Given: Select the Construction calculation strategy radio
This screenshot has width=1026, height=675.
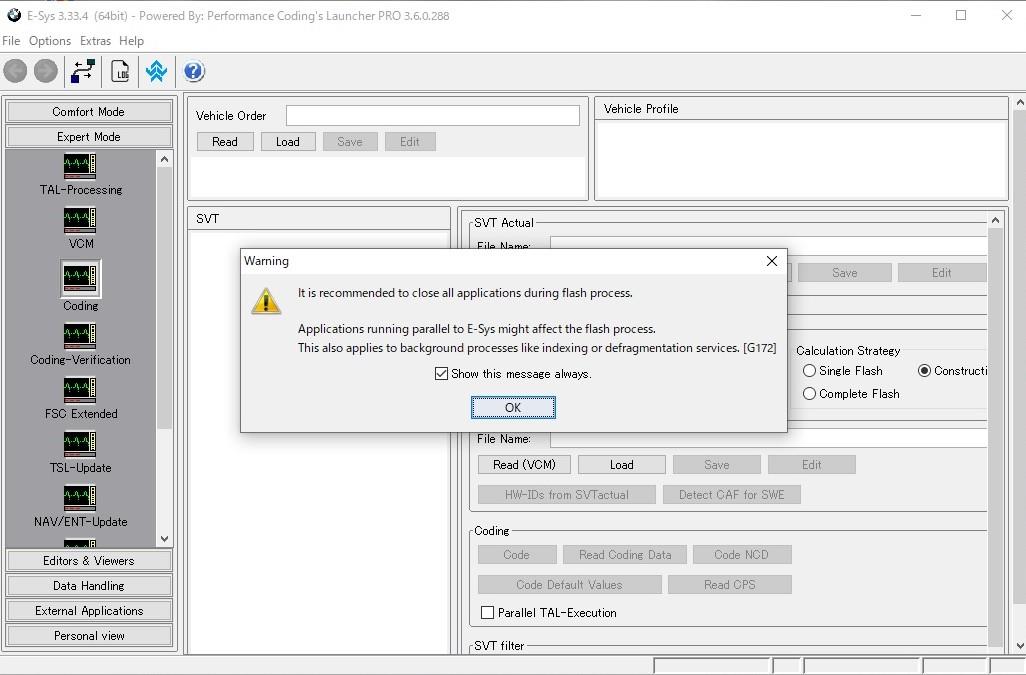Looking at the screenshot, I should (925, 371).
